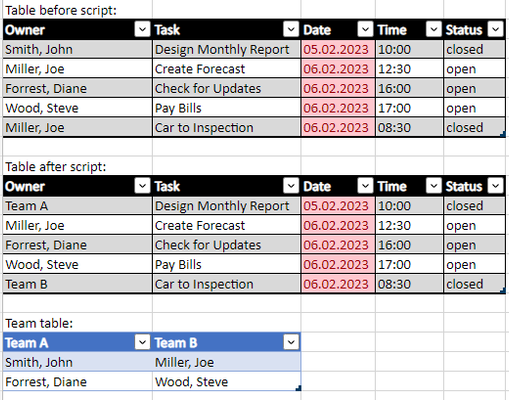
Task: Open Status filter dropdown in before-script table
Action: point(495,29)
